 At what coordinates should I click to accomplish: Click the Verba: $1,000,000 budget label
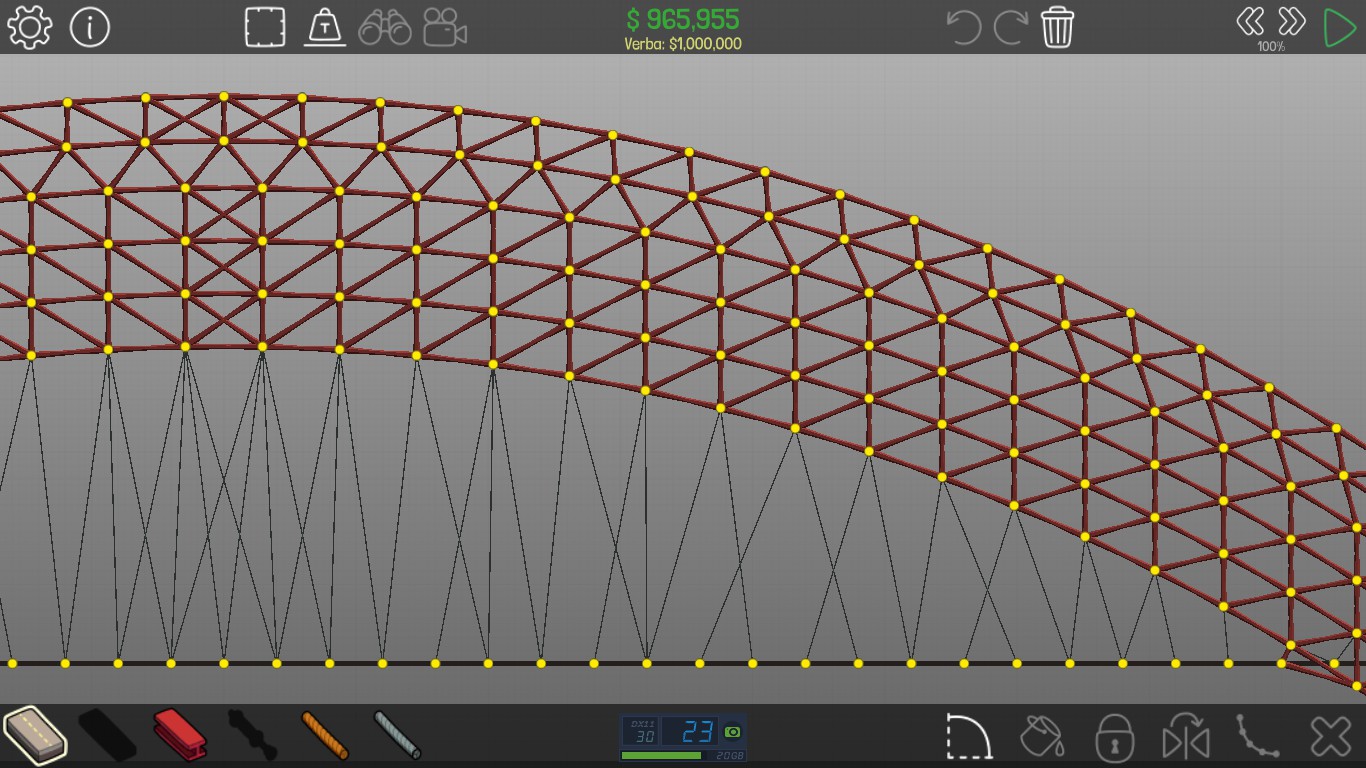pos(683,44)
